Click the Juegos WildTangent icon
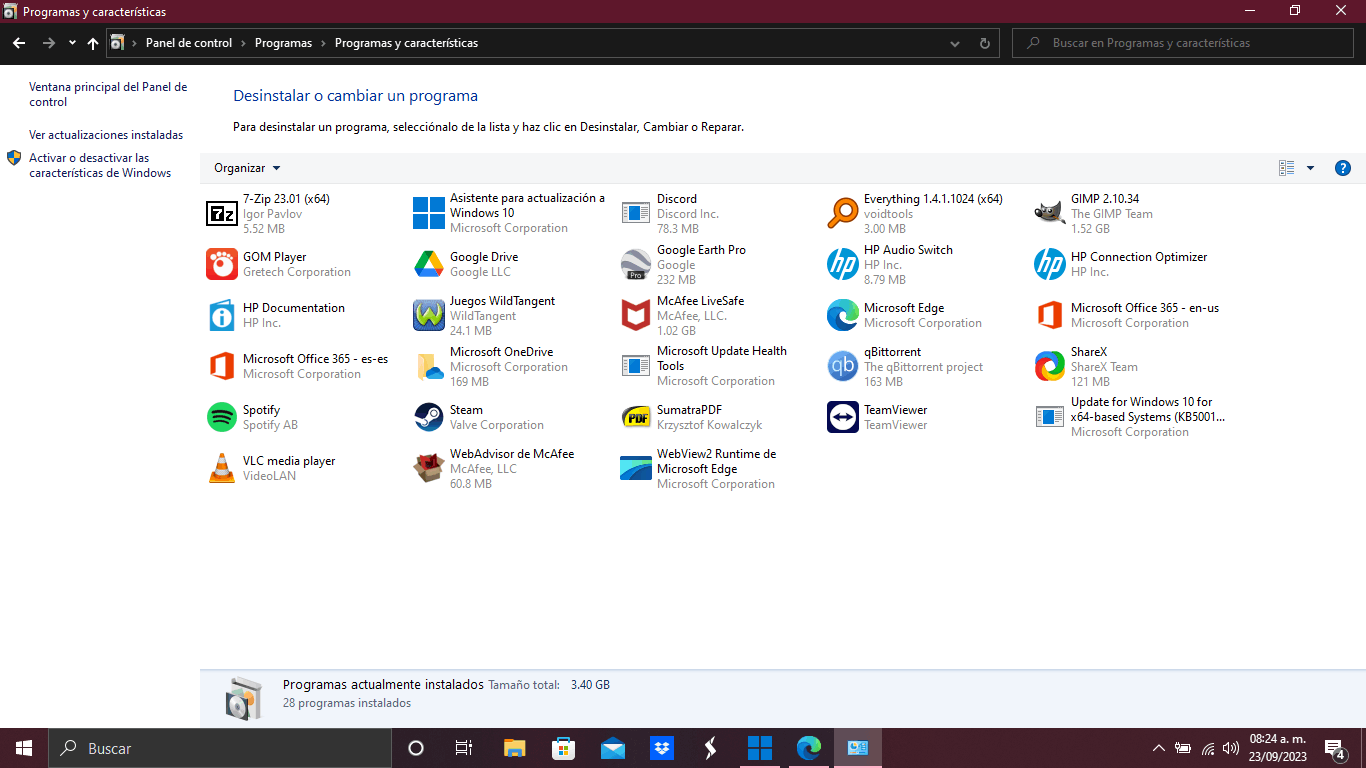 pyautogui.click(x=428, y=315)
